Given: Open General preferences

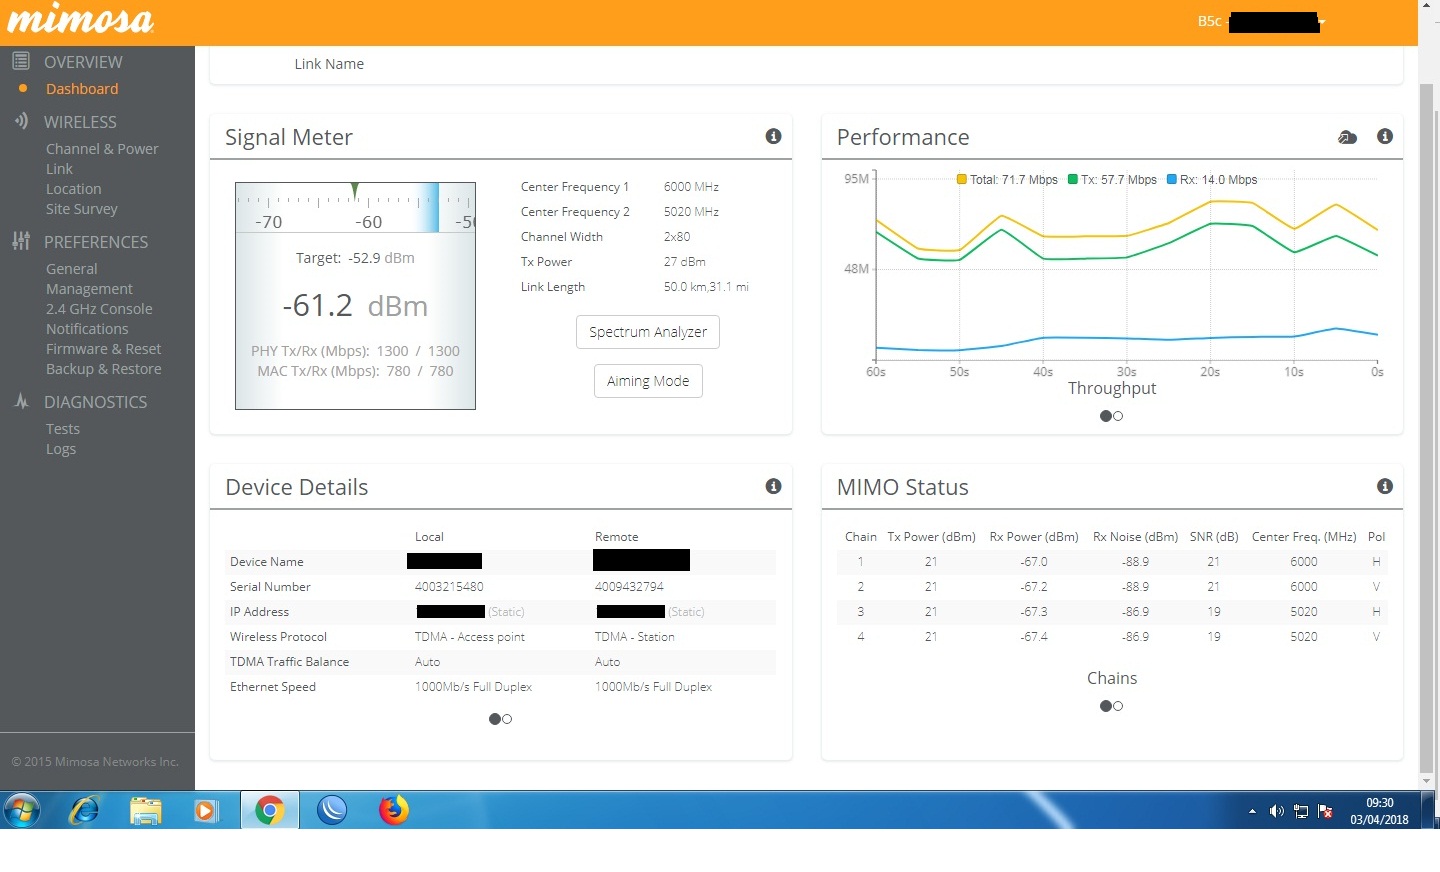Looking at the screenshot, I should [72, 269].
